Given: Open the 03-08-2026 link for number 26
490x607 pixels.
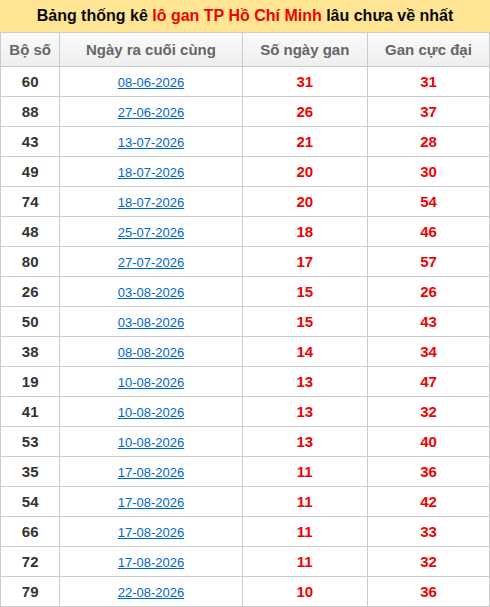Looking at the screenshot, I should [x=151, y=292].
